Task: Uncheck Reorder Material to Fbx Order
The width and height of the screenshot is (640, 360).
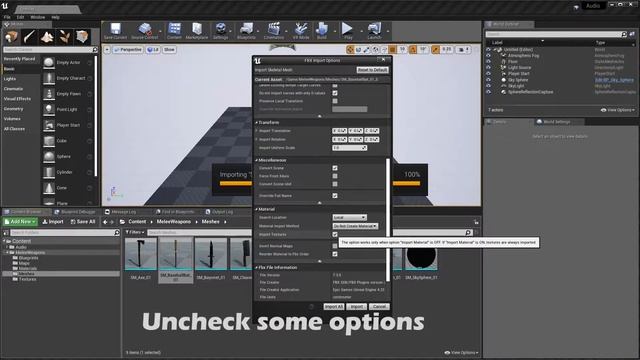Action: tap(335, 254)
